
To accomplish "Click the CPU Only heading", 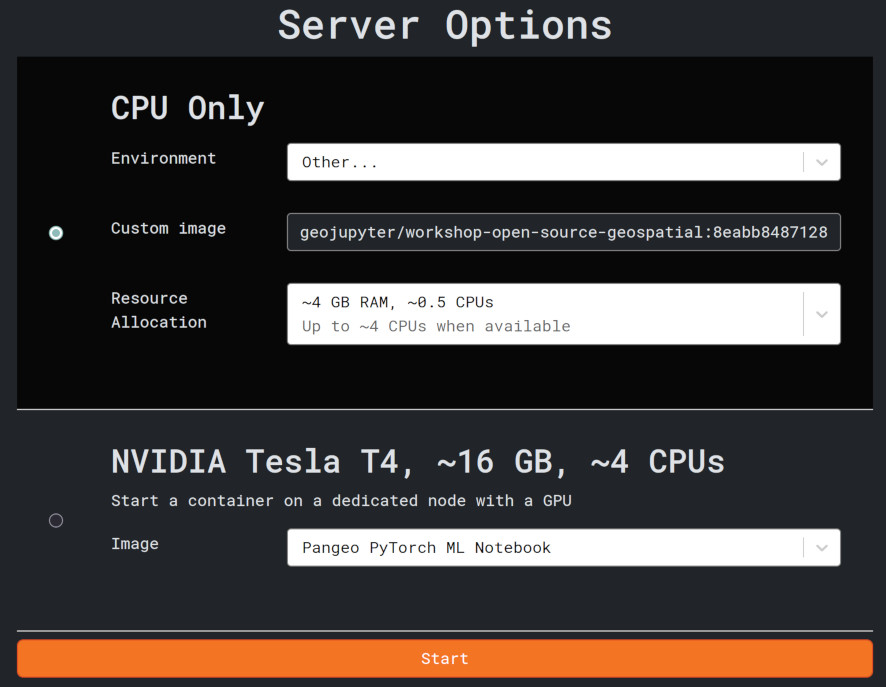I will coord(187,108).
